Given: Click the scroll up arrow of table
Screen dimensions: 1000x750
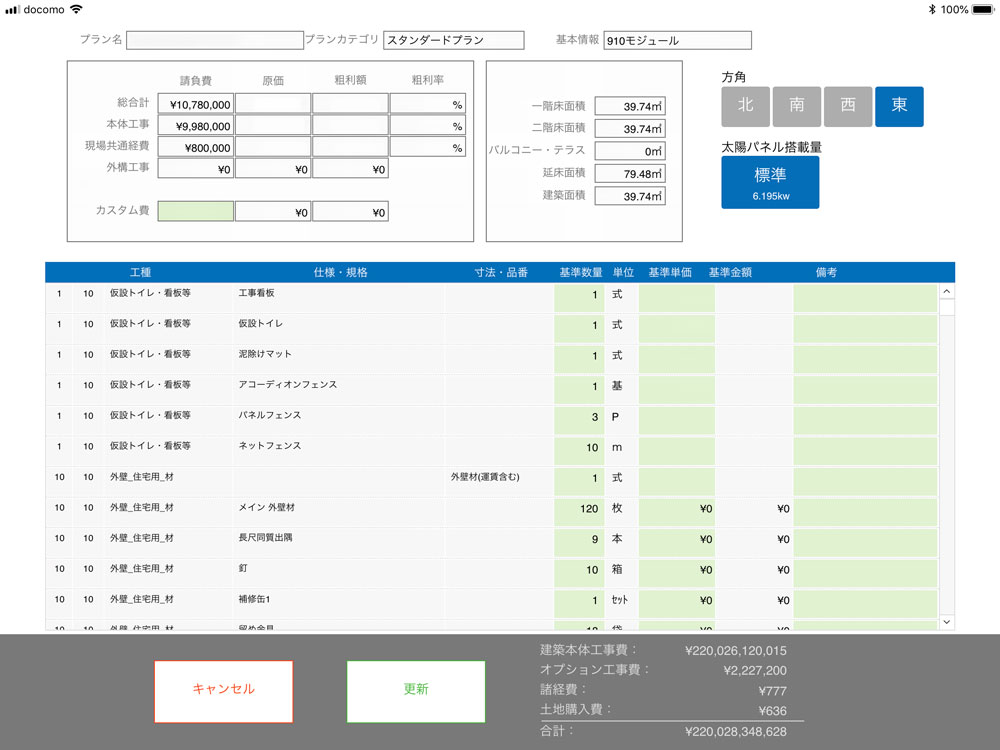Looking at the screenshot, I should (947, 291).
